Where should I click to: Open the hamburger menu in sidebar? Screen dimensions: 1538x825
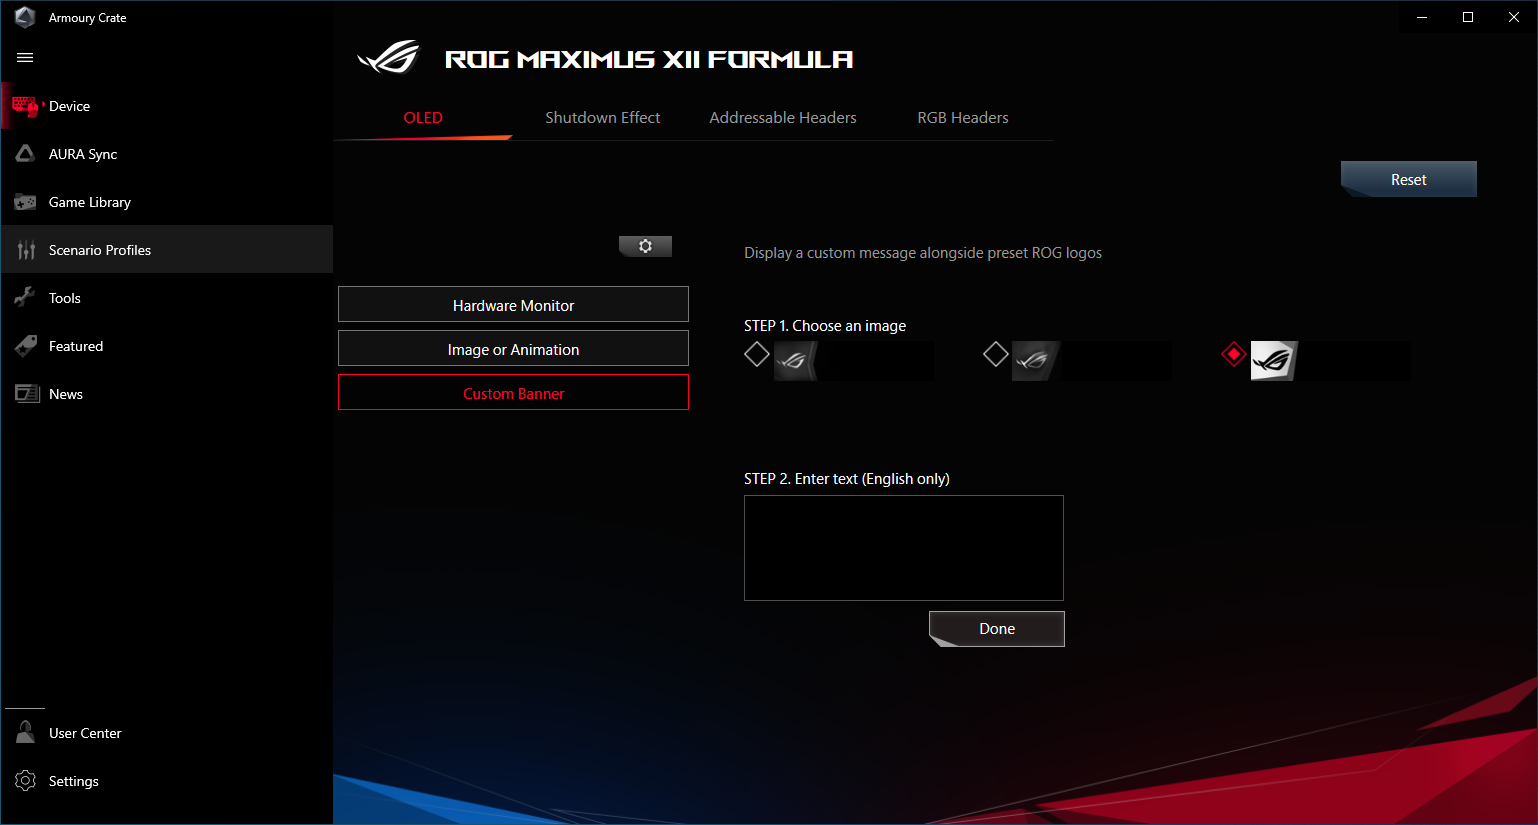click(x=25, y=58)
